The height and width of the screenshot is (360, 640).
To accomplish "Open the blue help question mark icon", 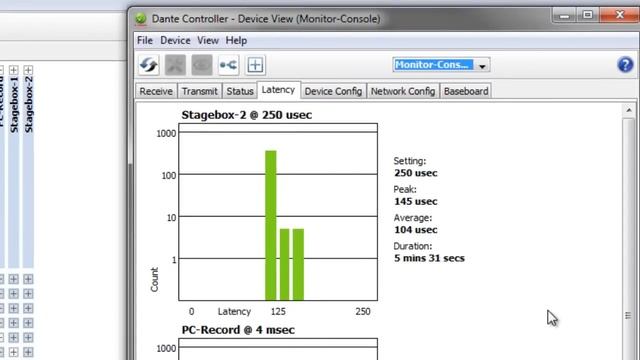I will [625, 64].
